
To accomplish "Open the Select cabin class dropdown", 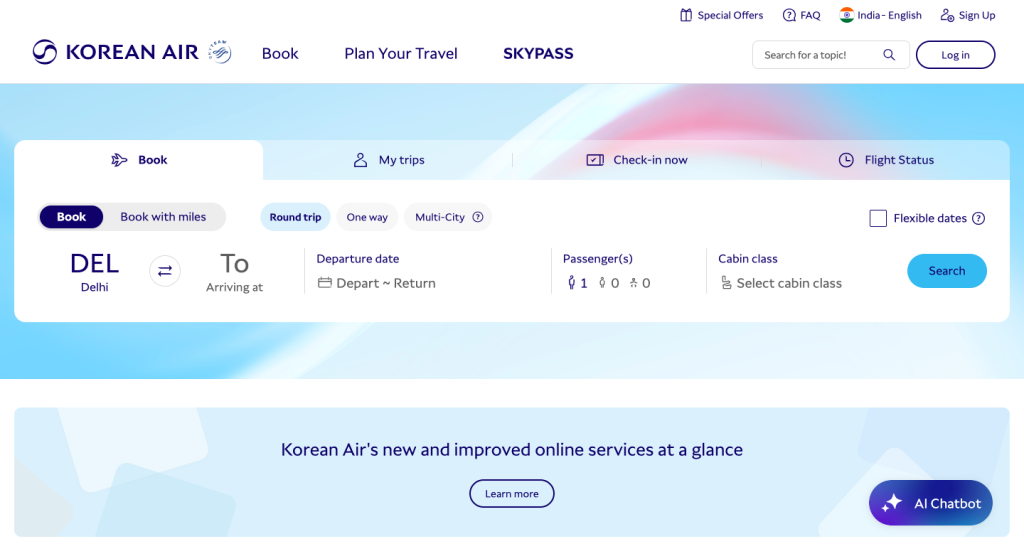I will [780, 283].
